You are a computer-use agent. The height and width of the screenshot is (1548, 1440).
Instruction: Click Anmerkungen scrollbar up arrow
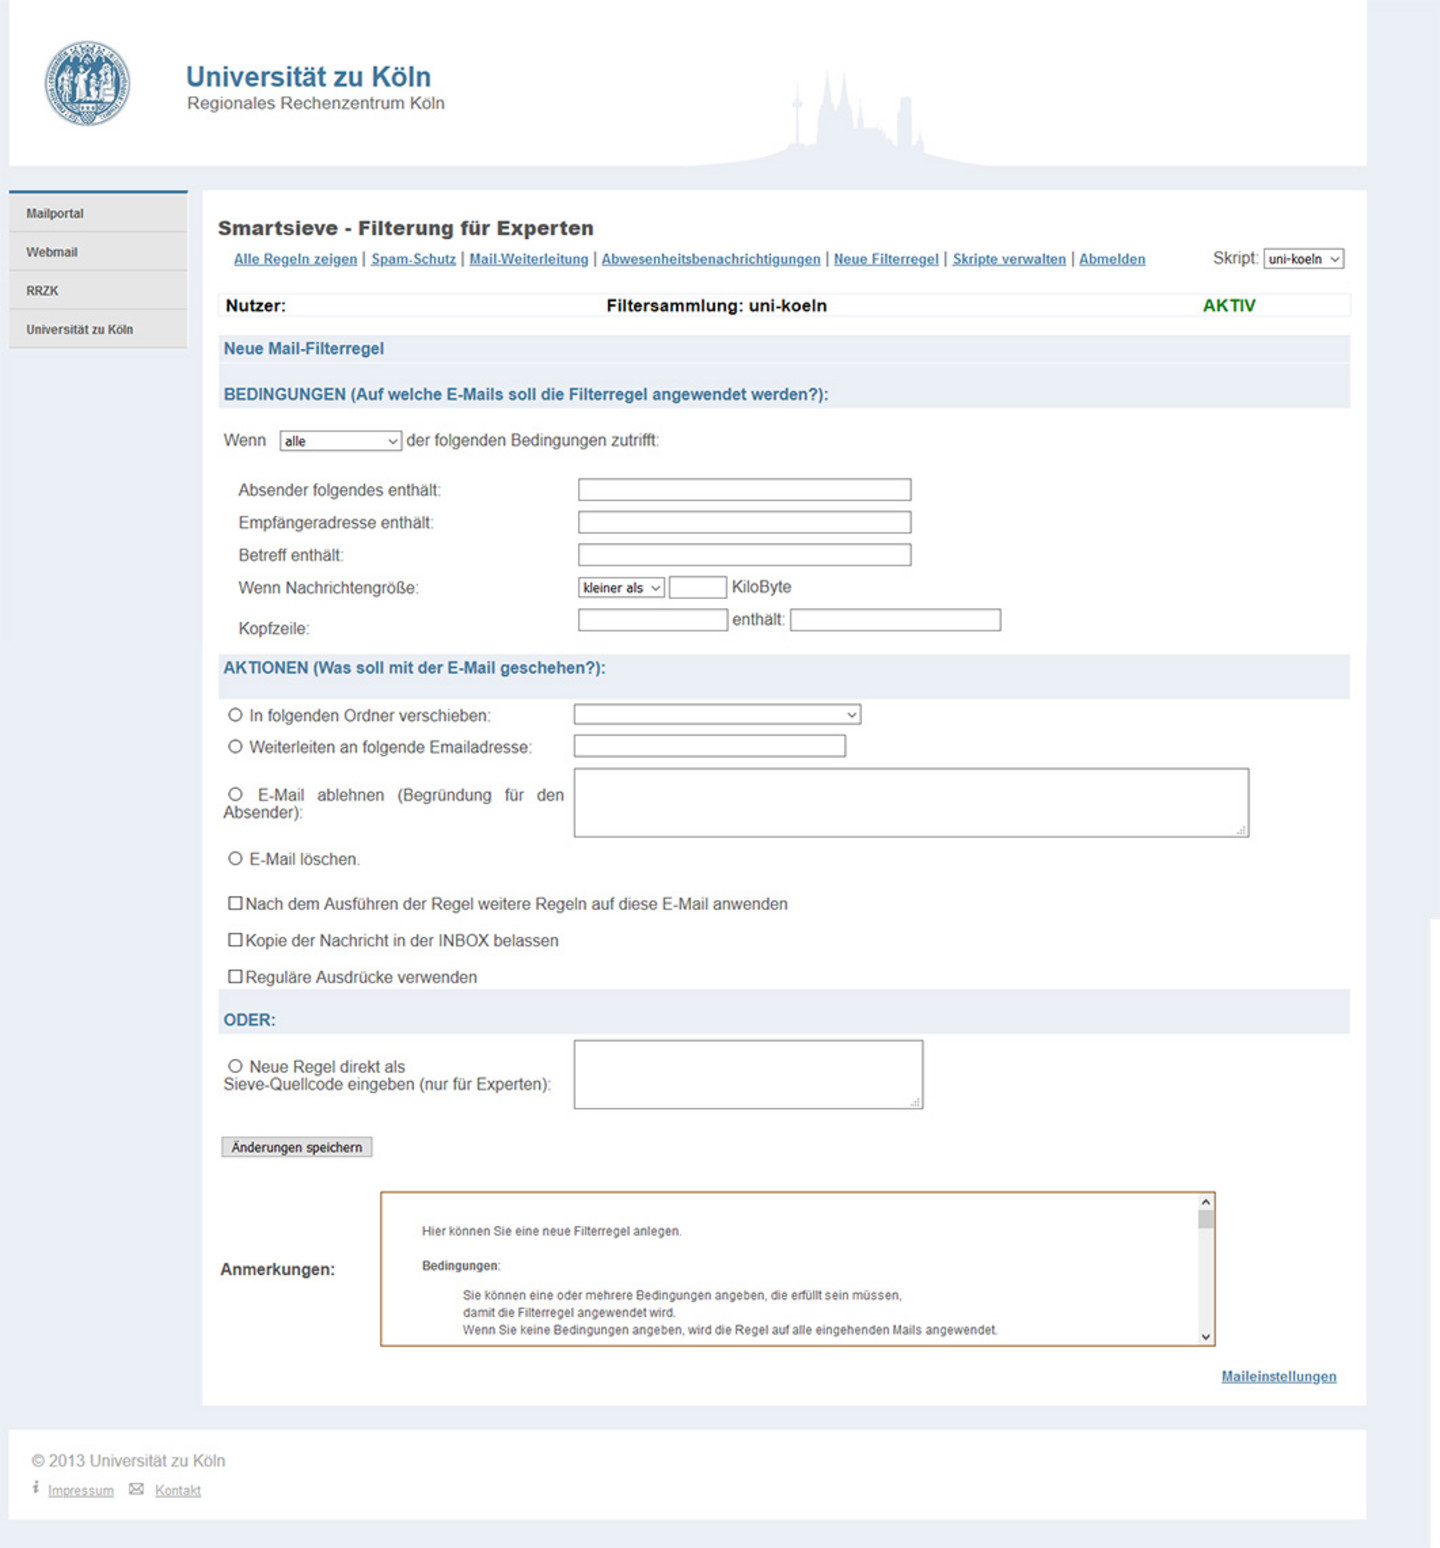(x=1206, y=1202)
